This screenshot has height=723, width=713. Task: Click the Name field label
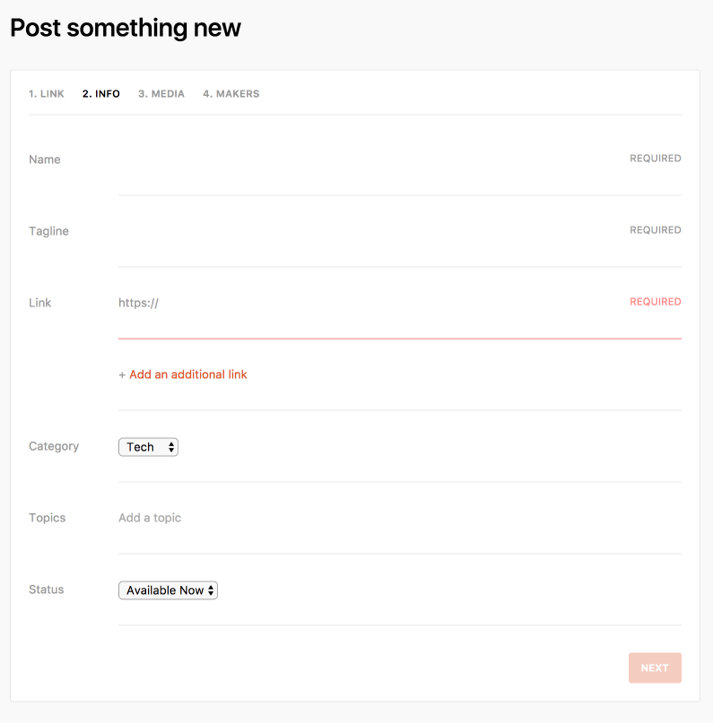(45, 160)
